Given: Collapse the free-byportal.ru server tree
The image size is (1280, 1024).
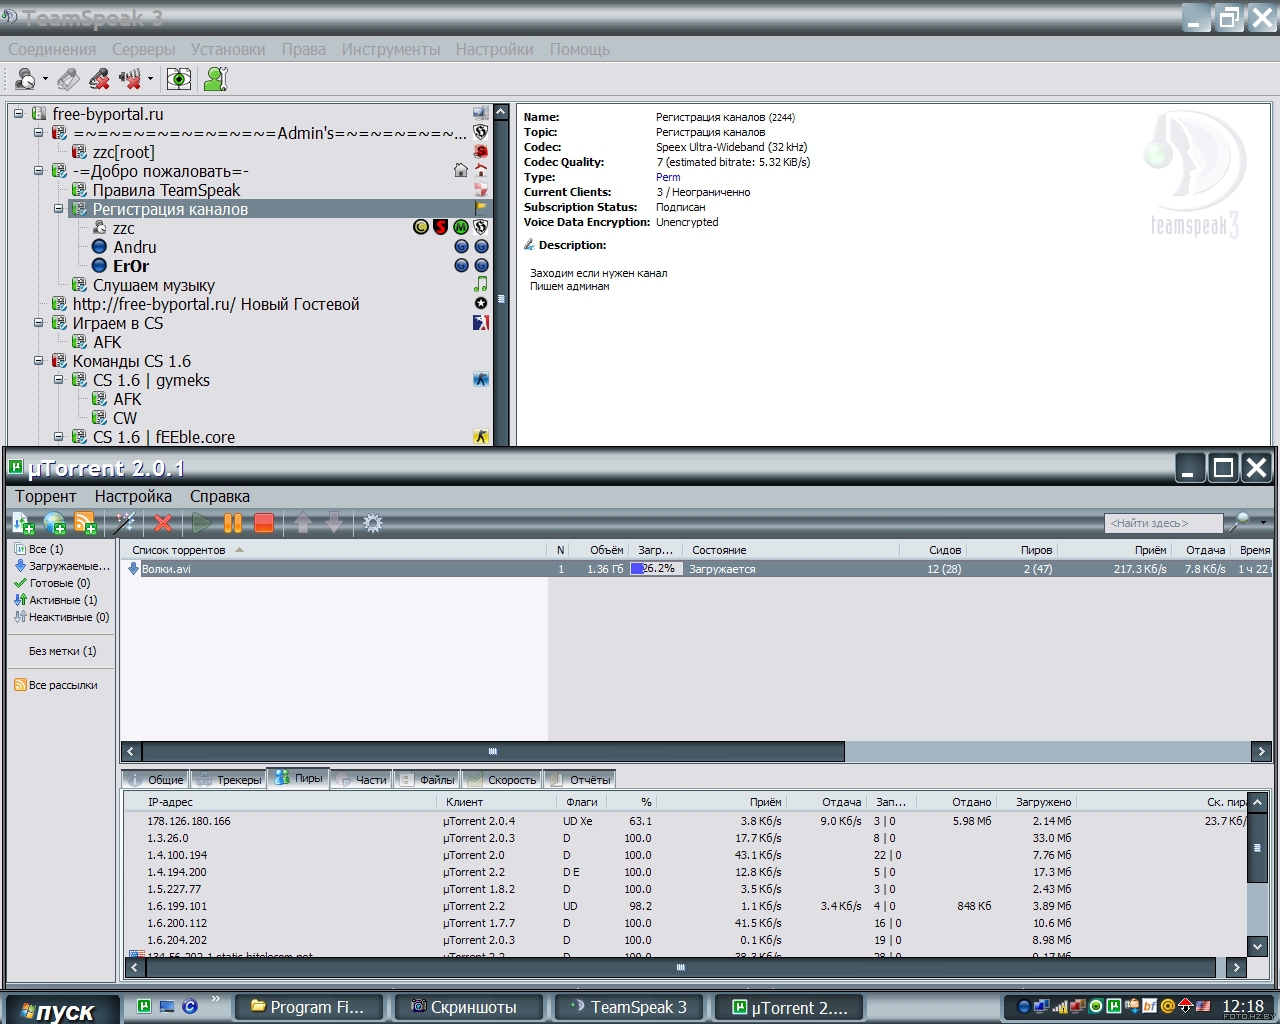Looking at the screenshot, I should coord(18,114).
